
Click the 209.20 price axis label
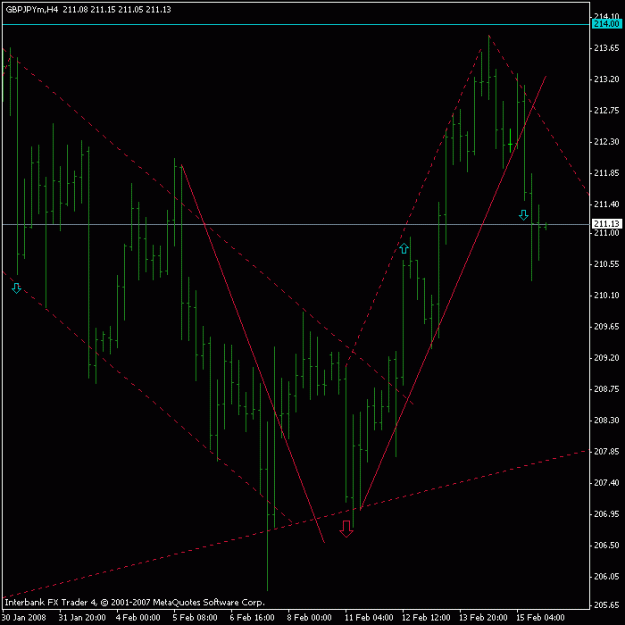pos(606,358)
